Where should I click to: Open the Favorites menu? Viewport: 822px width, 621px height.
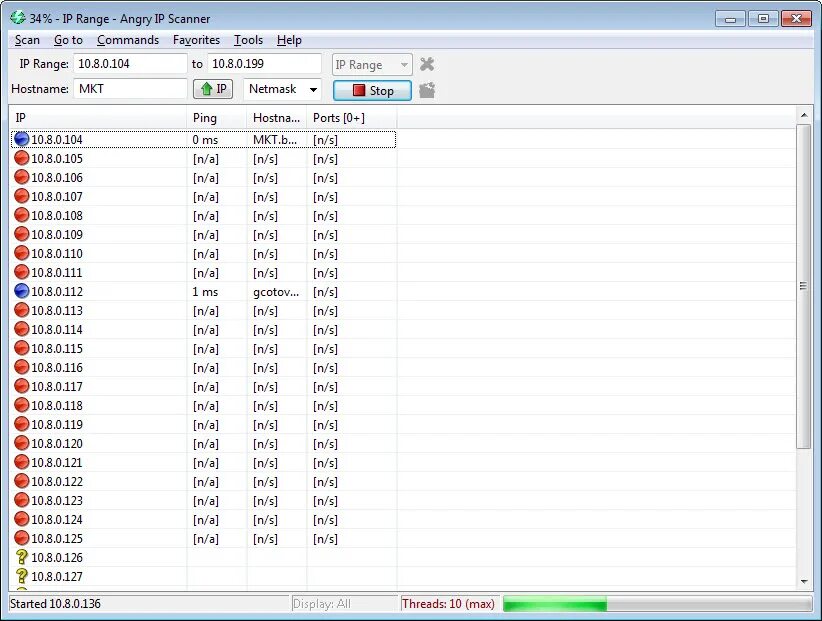(x=197, y=40)
